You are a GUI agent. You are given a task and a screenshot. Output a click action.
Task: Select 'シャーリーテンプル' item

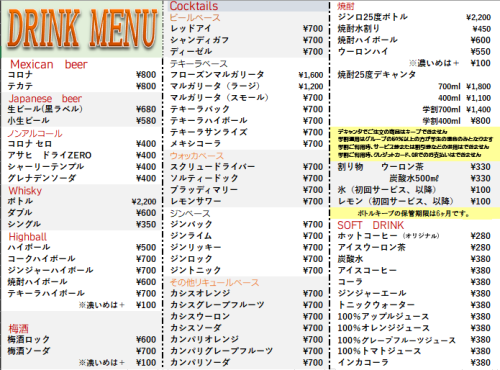click(x=46, y=166)
